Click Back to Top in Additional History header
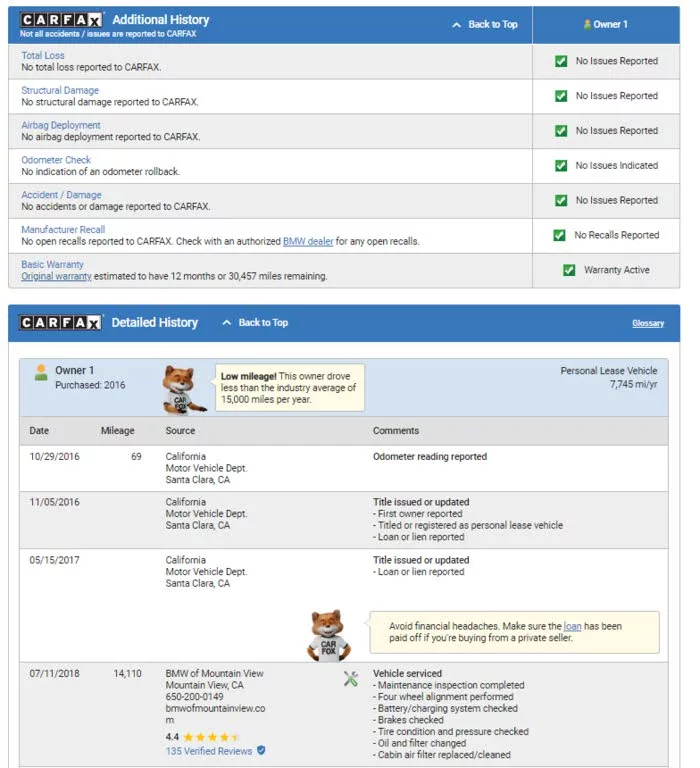The image size is (700, 768). click(x=484, y=24)
